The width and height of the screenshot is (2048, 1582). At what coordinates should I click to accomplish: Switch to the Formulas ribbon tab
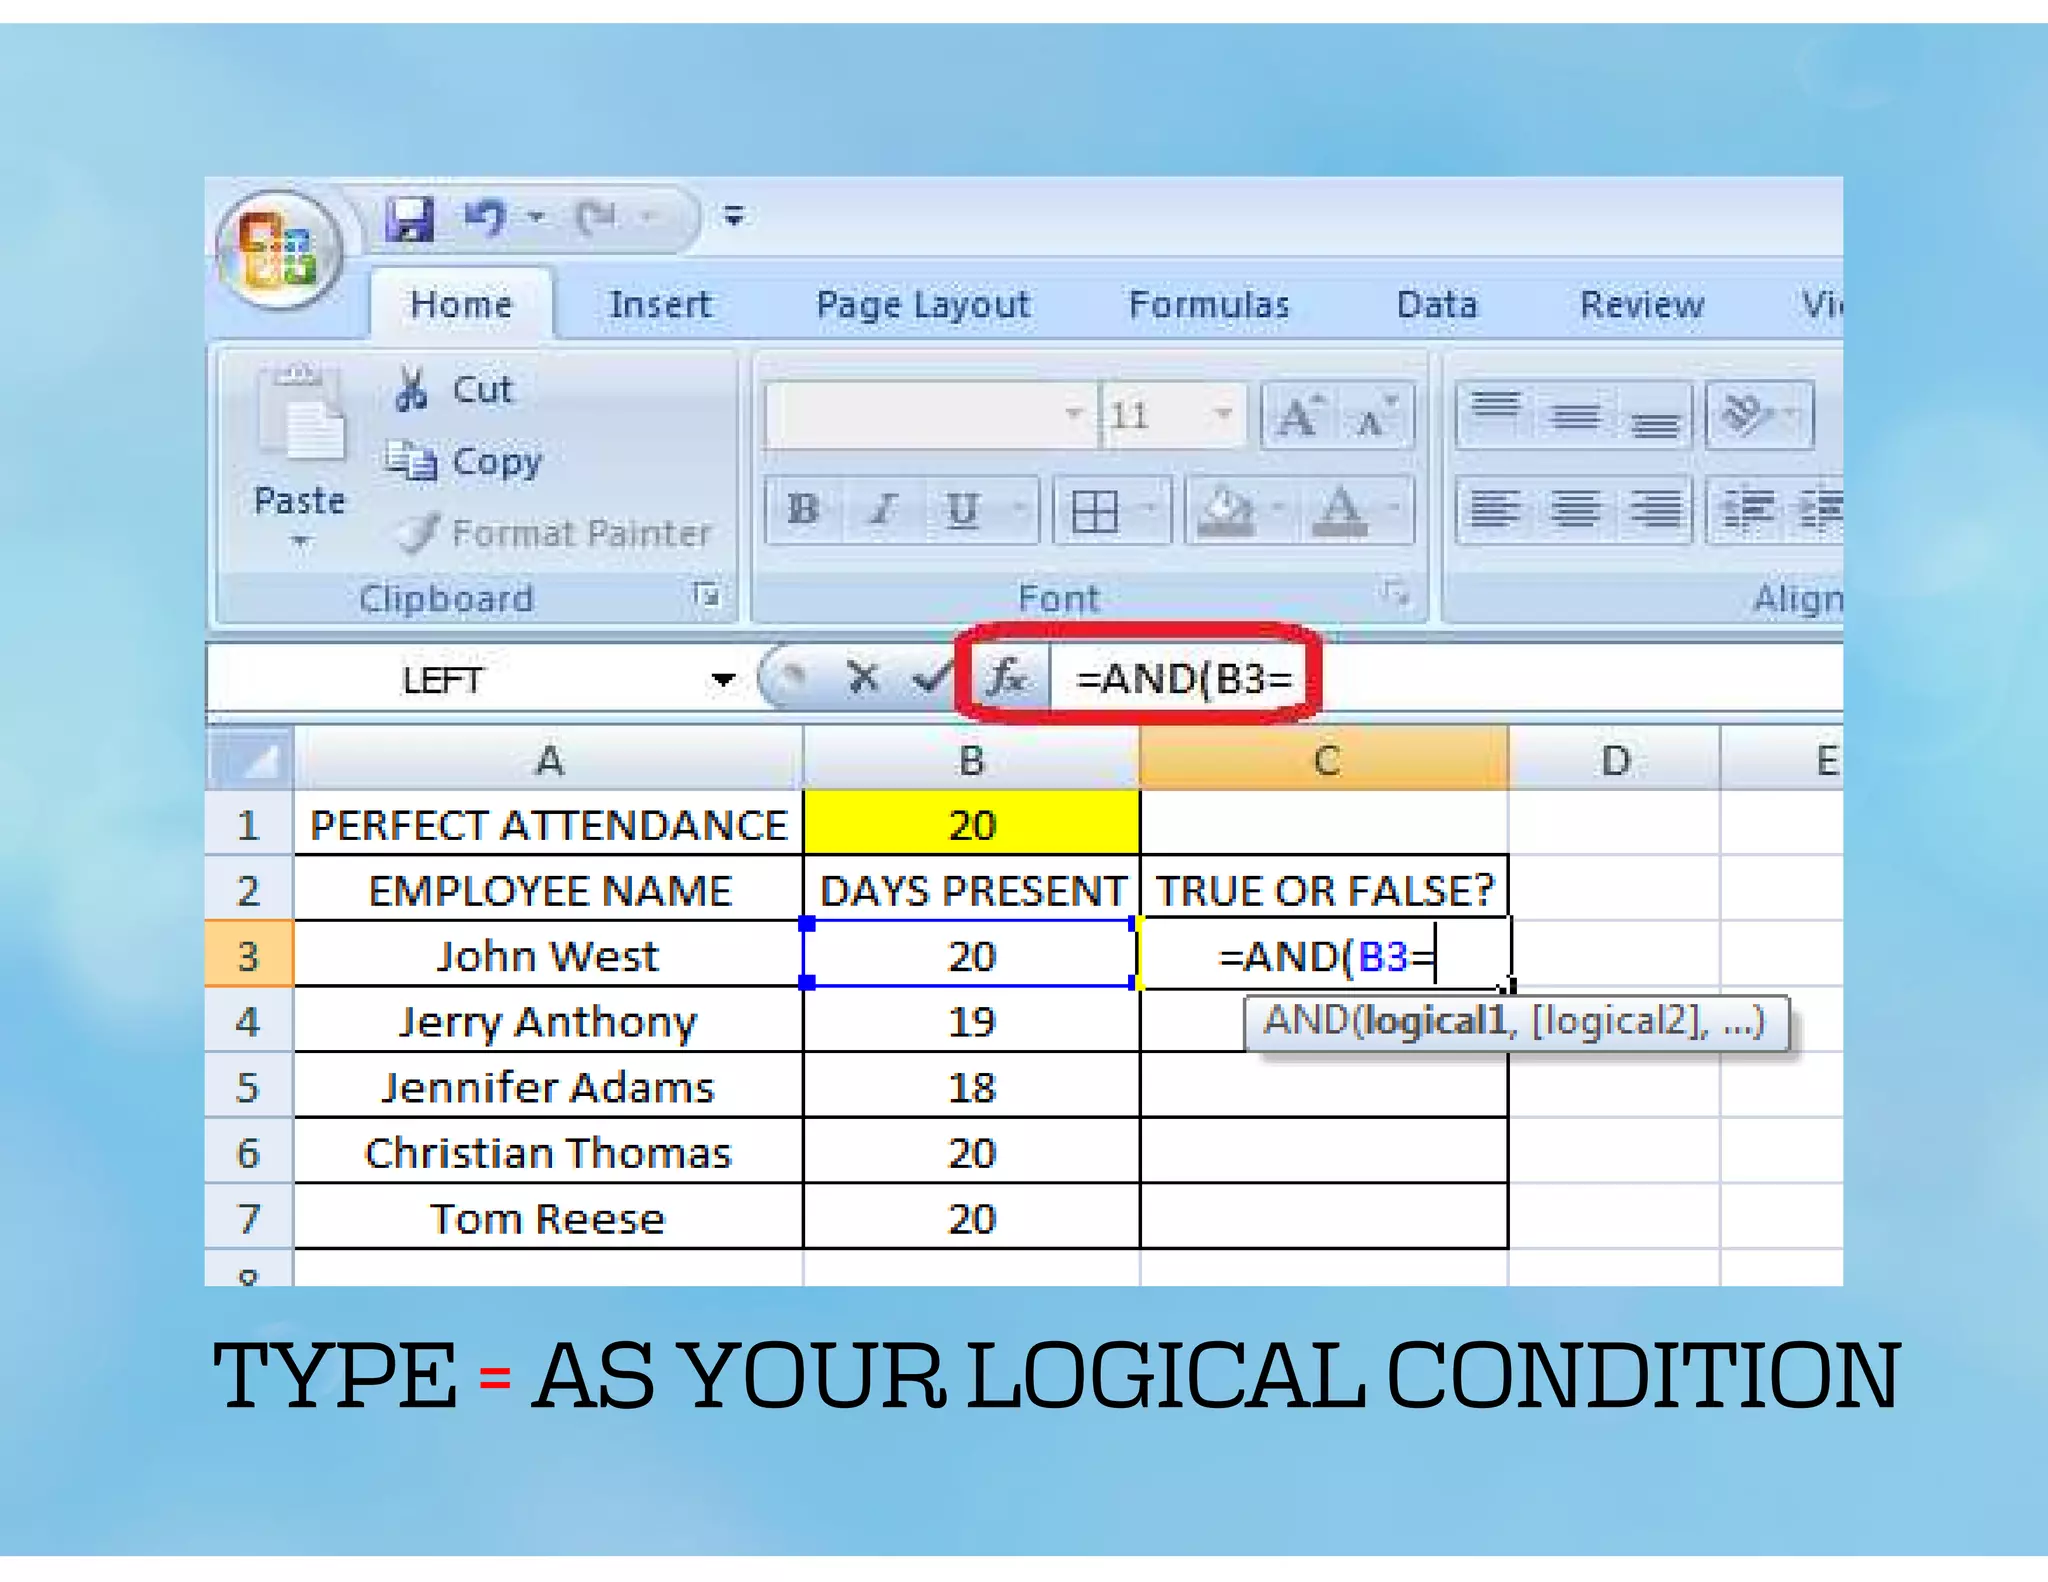click(1208, 305)
